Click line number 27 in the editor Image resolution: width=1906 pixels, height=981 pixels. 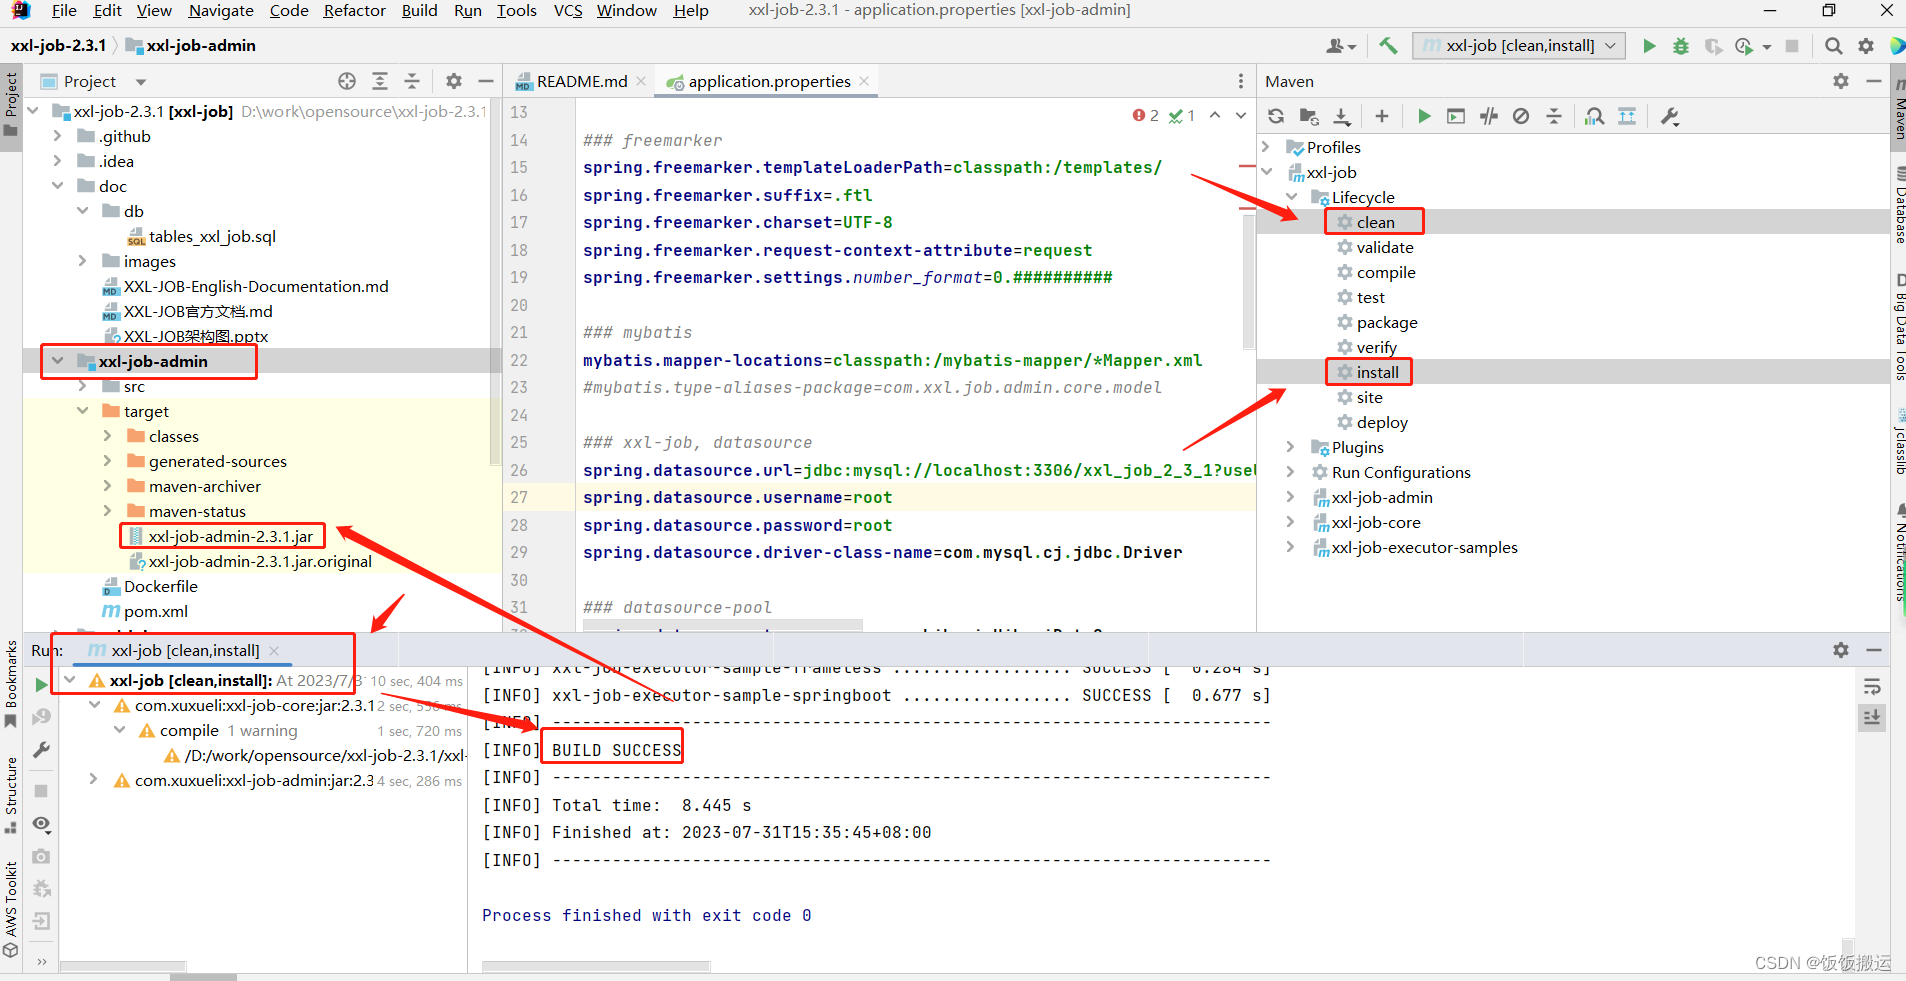click(519, 497)
